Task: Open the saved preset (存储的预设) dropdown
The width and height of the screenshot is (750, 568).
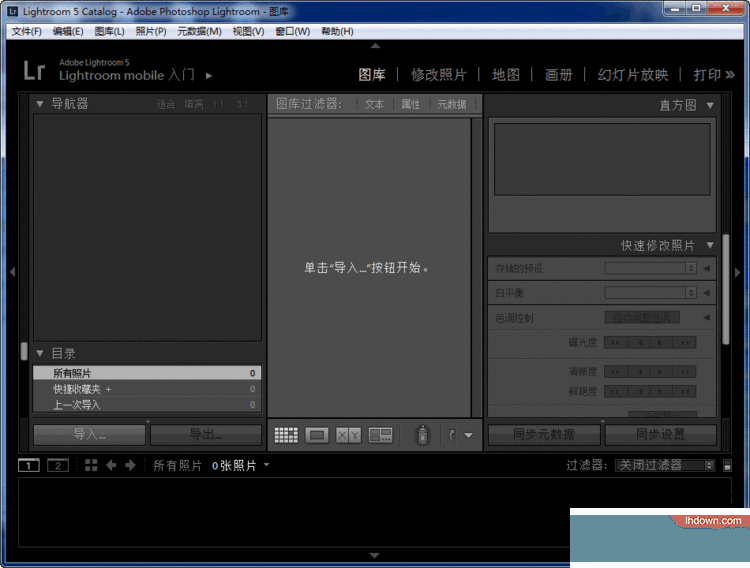Action: point(651,268)
